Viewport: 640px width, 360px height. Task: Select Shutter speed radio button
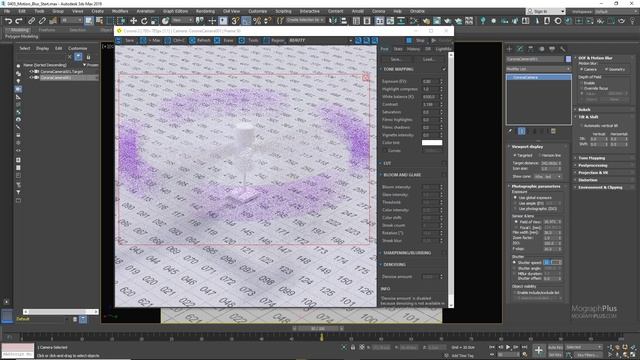click(515, 262)
